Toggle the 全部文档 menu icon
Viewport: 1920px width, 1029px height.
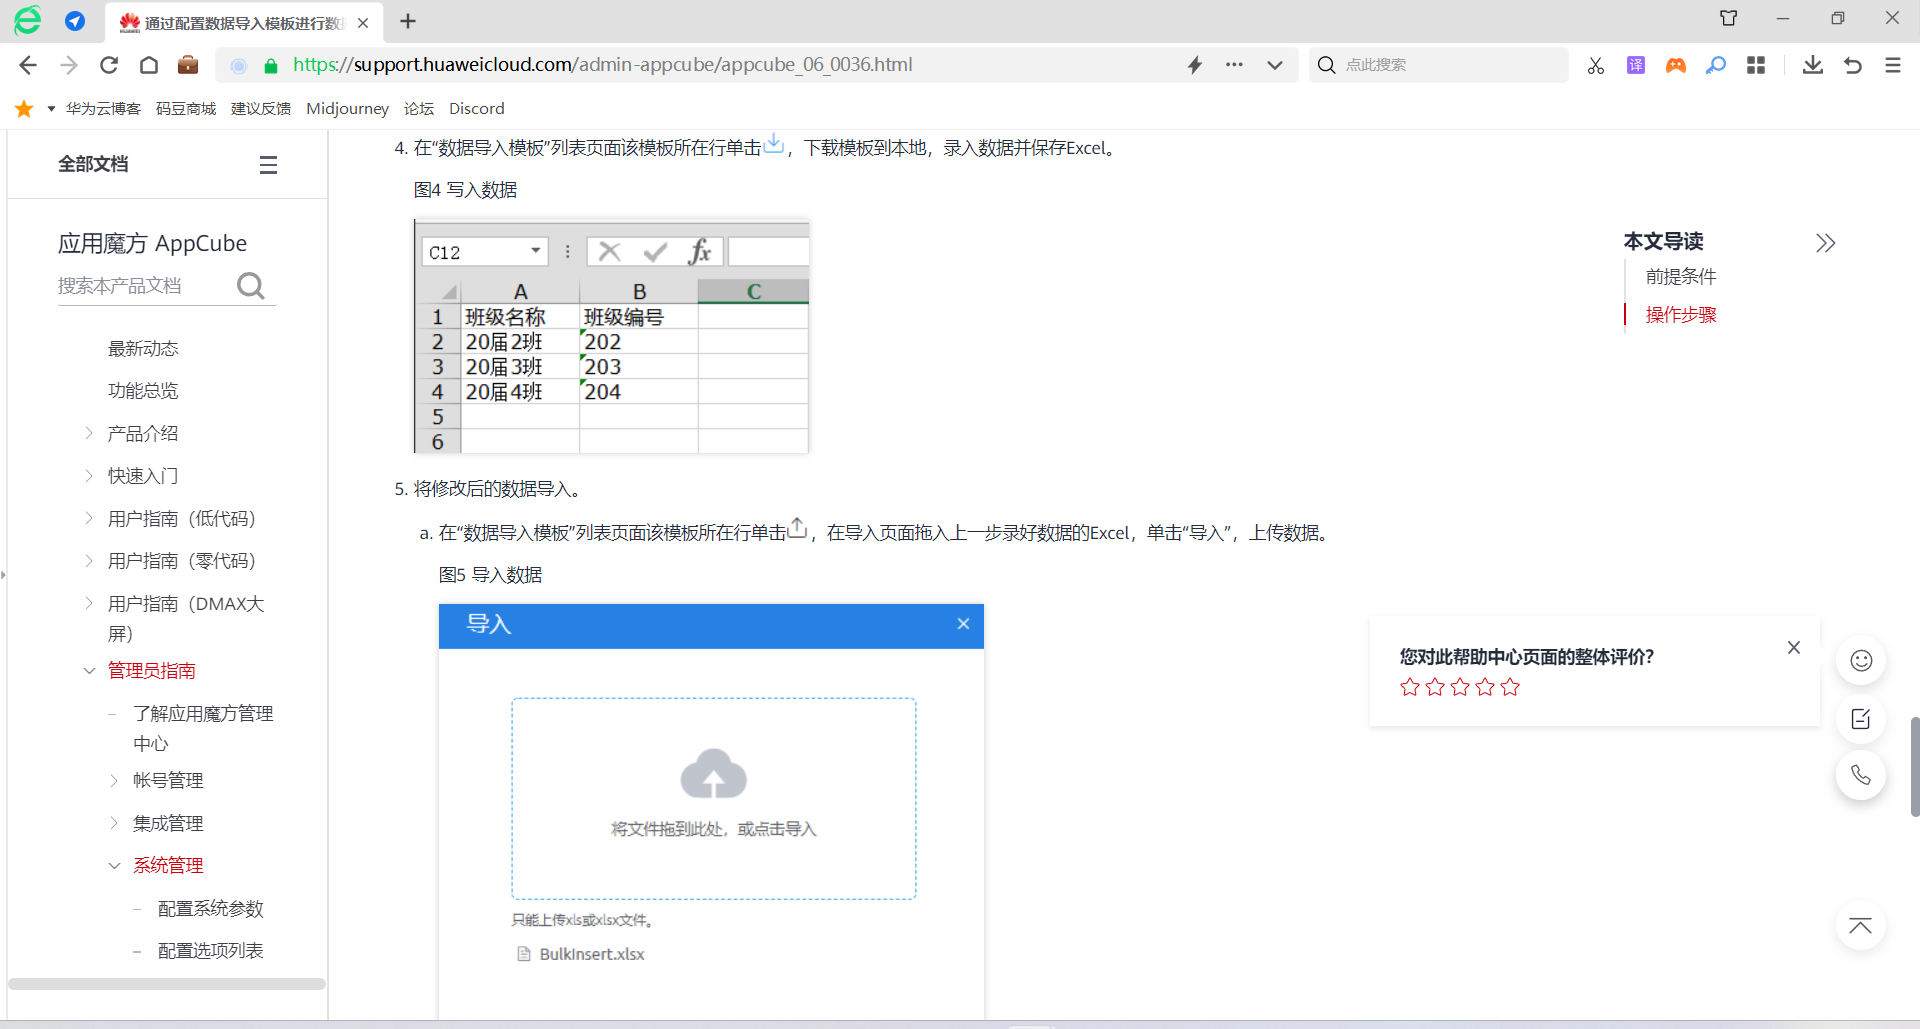(x=268, y=165)
